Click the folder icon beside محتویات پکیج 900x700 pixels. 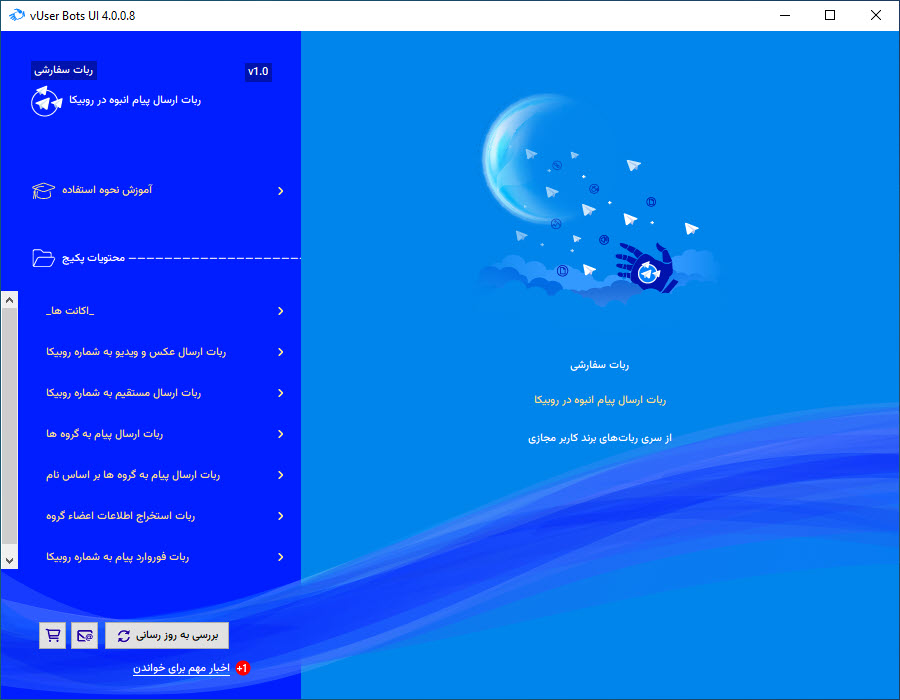point(43,258)
